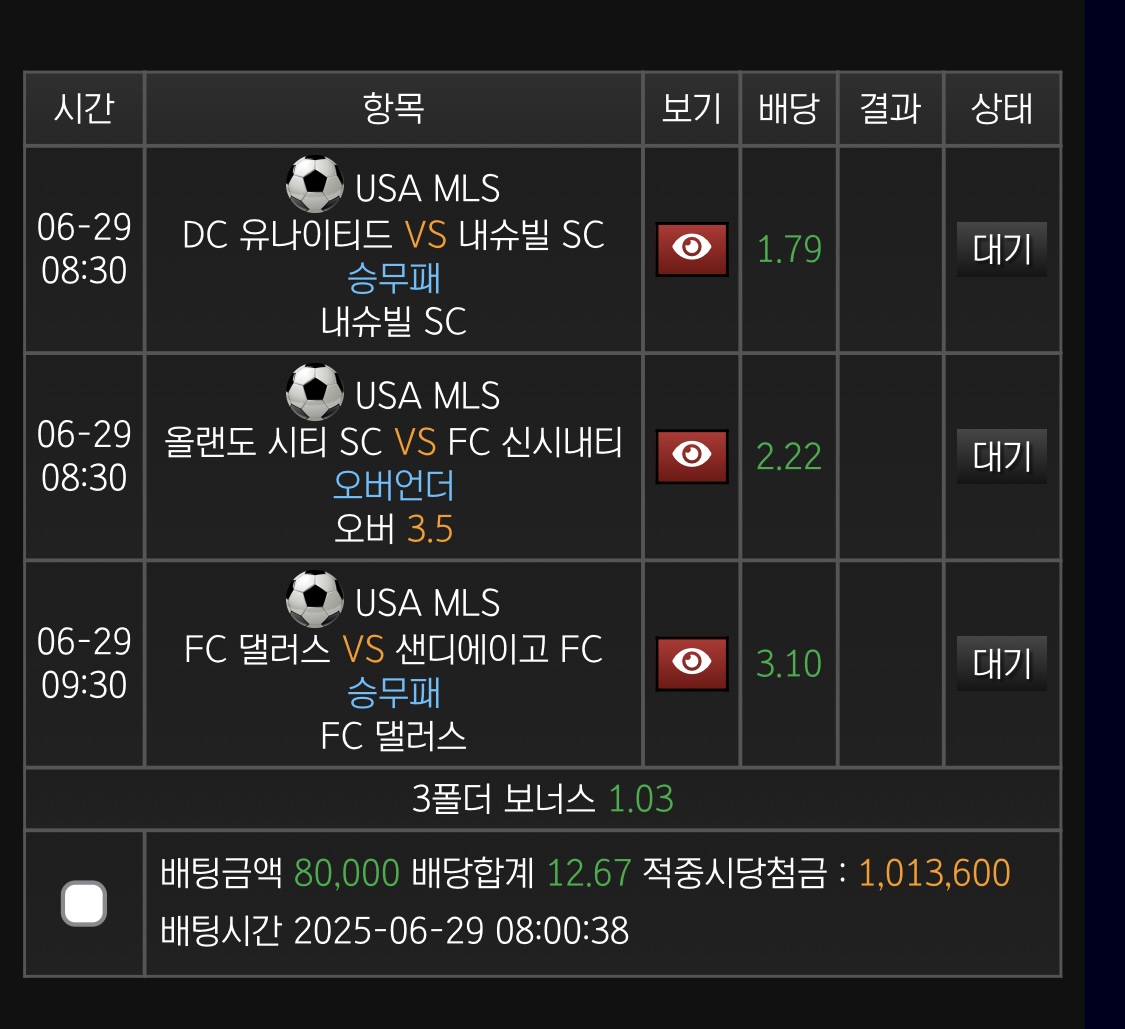Click the 상태 column header

point(1002,109)
